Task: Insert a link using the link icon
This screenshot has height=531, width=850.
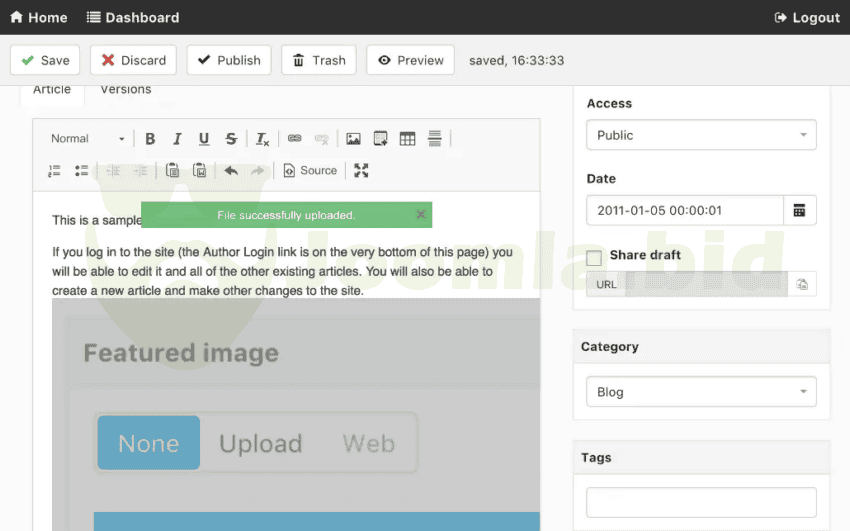Action: tap(294, 139)
